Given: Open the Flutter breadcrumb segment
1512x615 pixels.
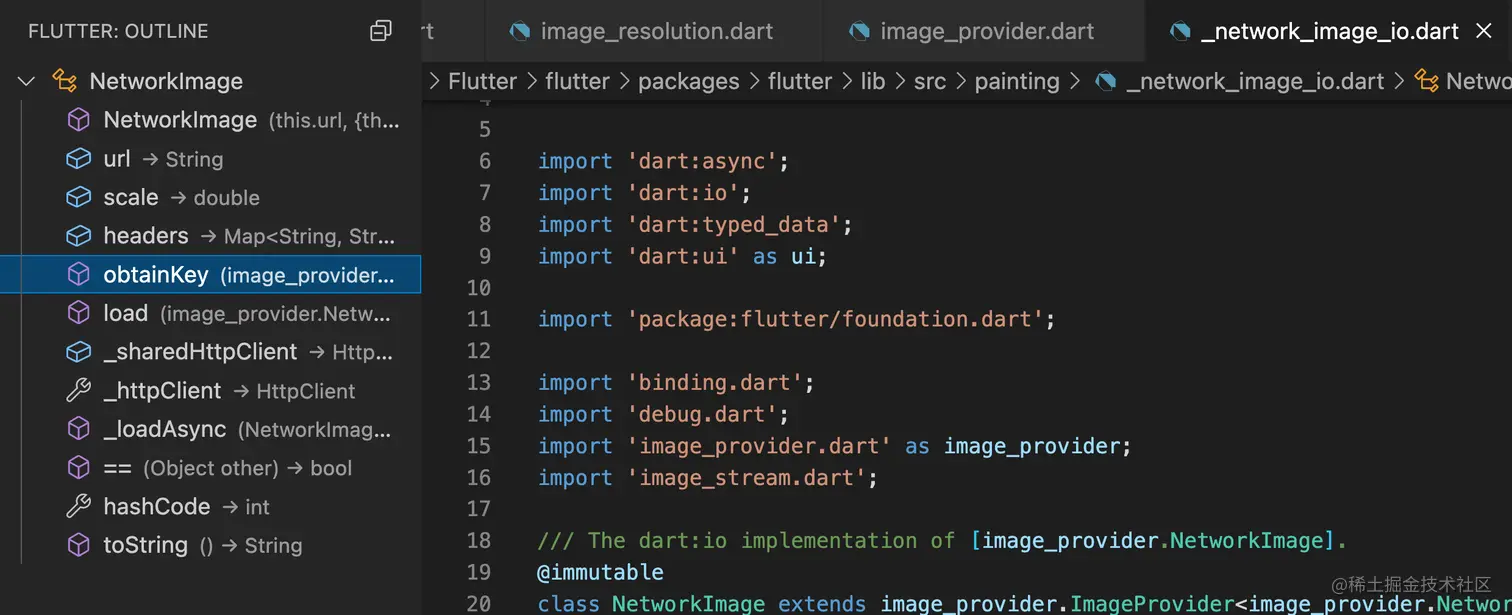Looking at the screenshot, I should [483, 81].
